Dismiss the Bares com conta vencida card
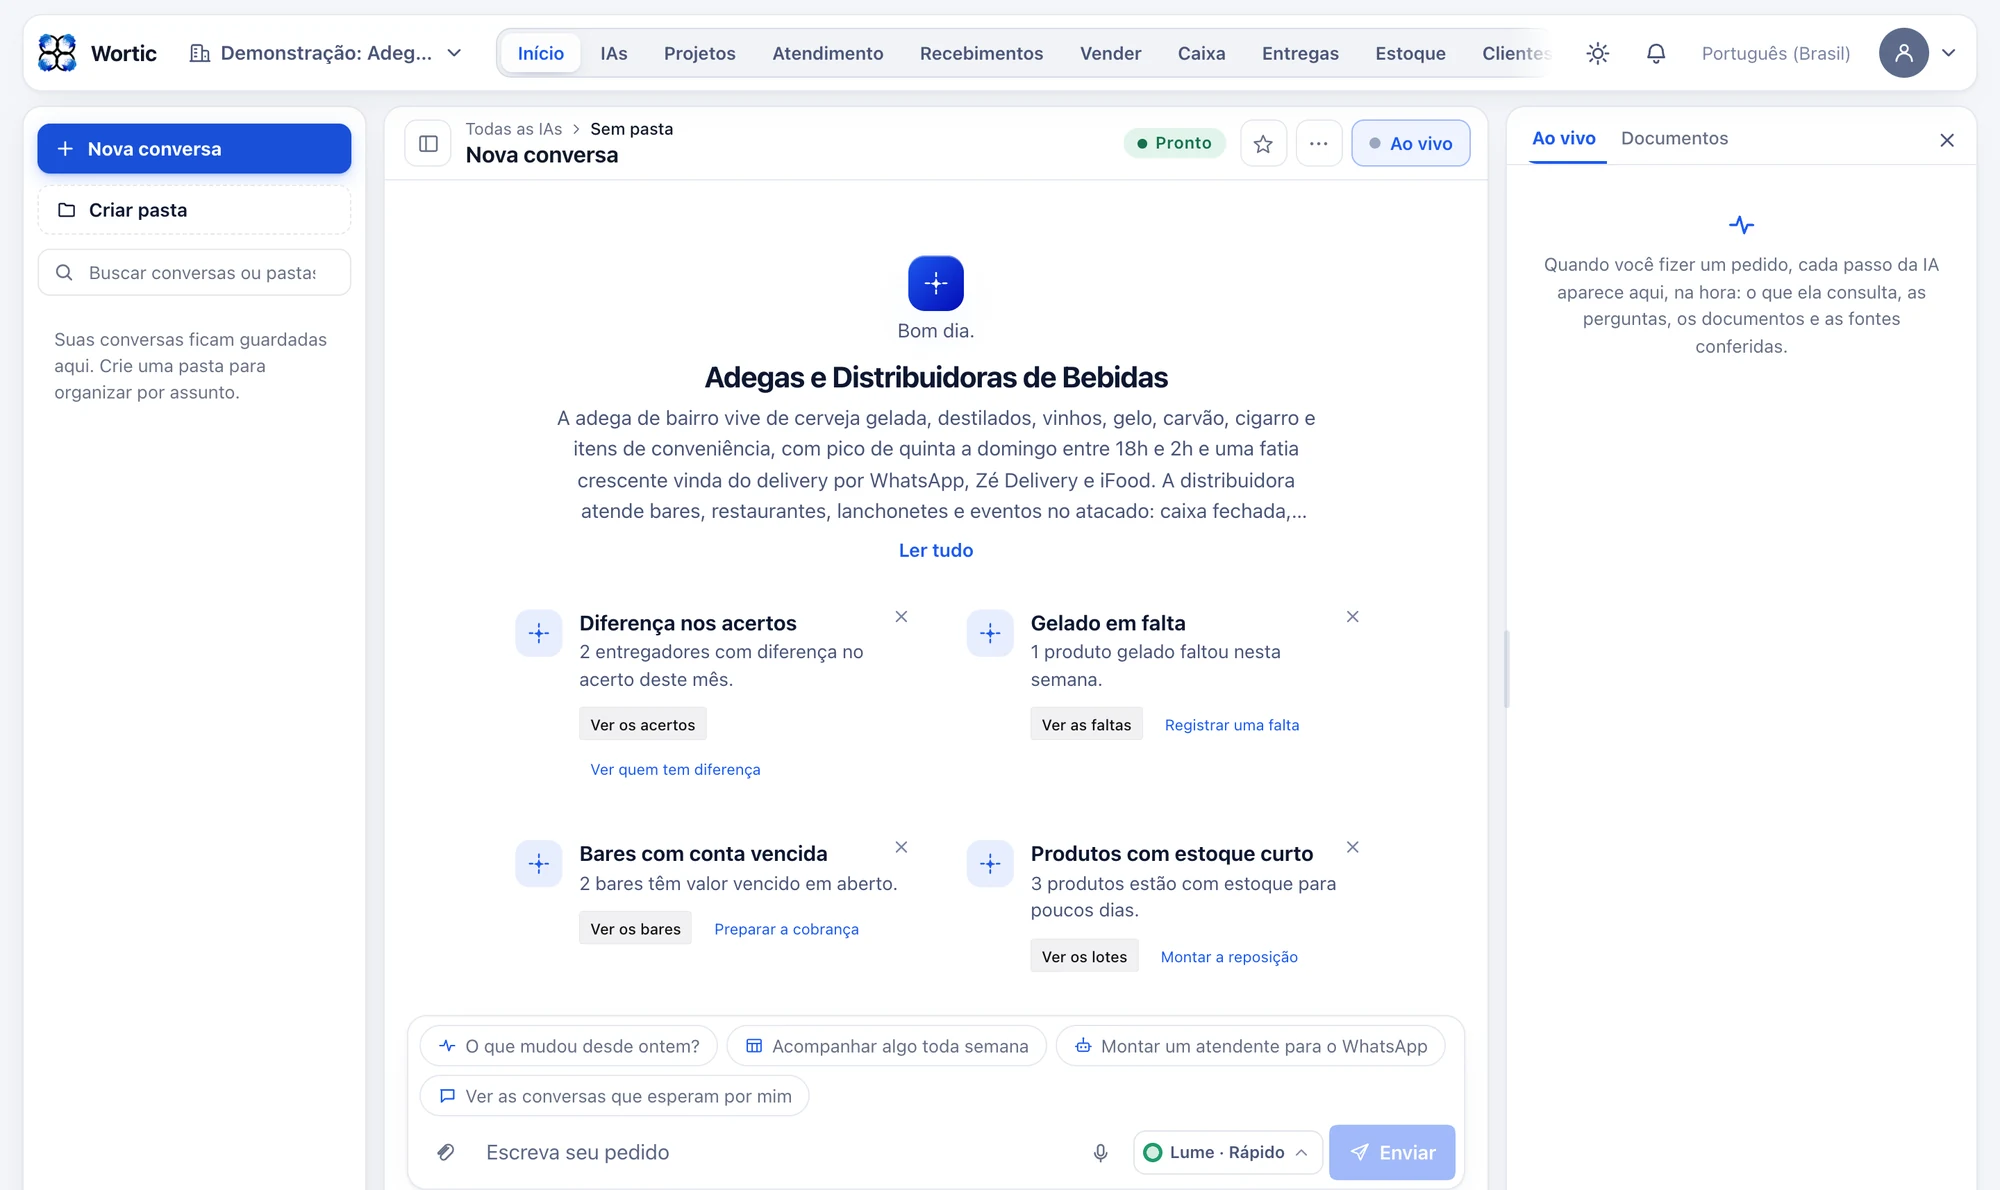This screenshot has height=1190, width=2000. point(901,847)
